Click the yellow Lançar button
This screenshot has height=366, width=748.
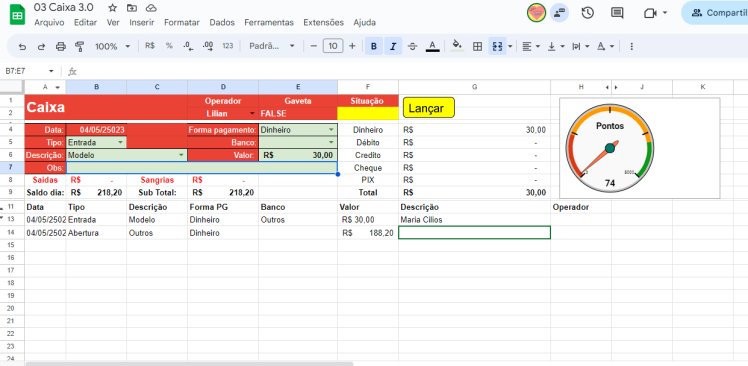(428, 108)
